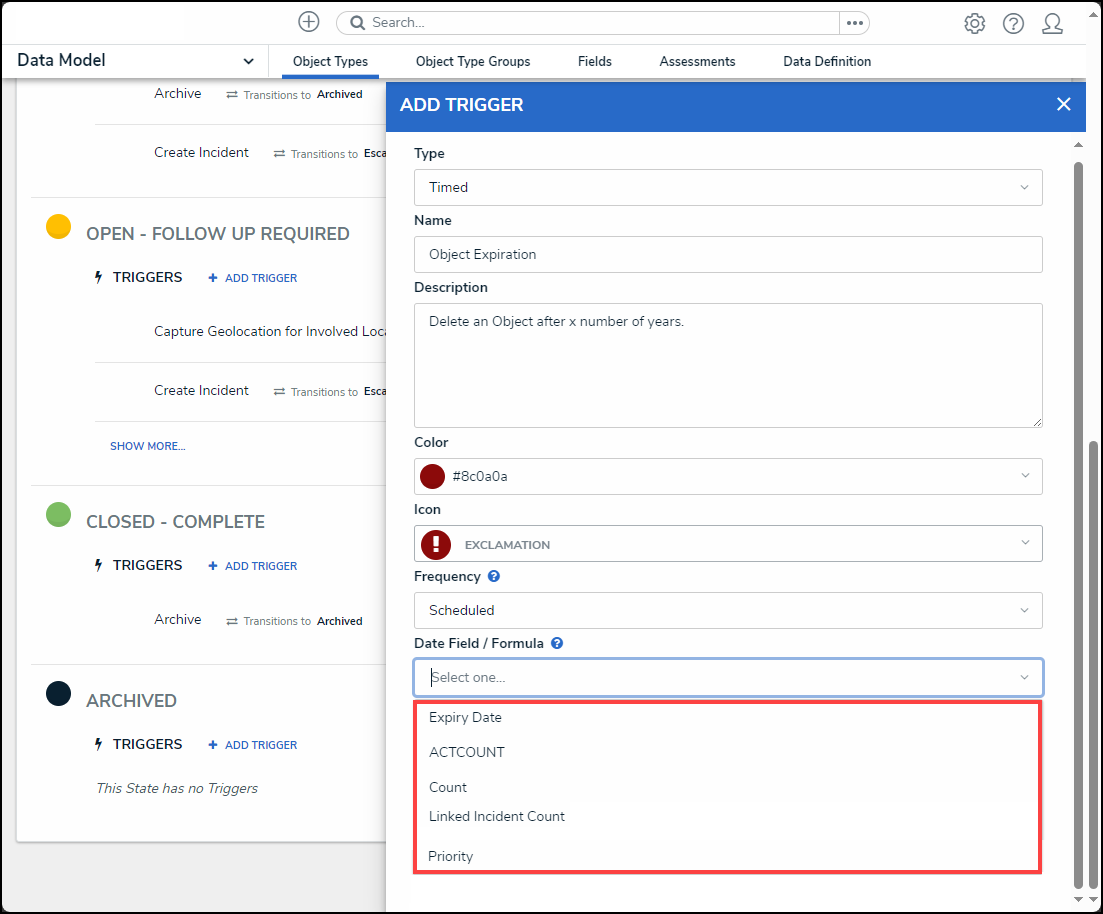
Task: Close the Add Trigger panel
Action: [x=1063, y=105]
